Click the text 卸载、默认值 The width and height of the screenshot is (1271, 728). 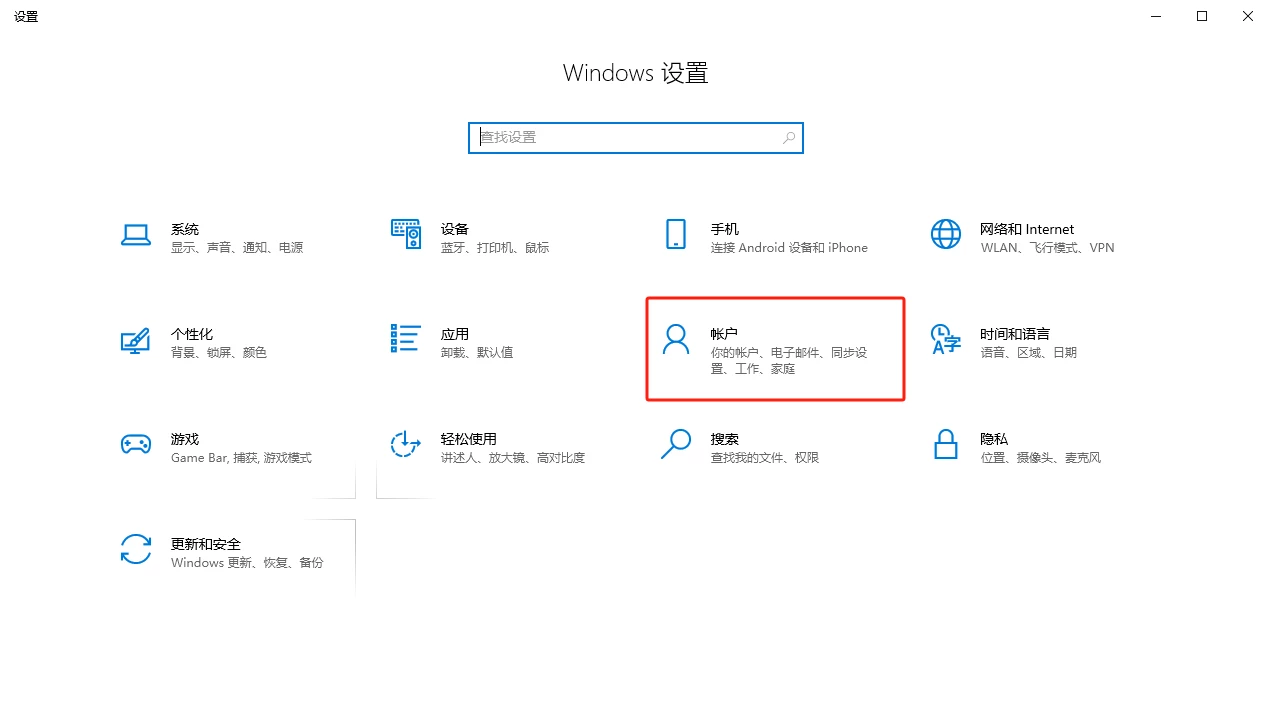[x=477, y=353]
